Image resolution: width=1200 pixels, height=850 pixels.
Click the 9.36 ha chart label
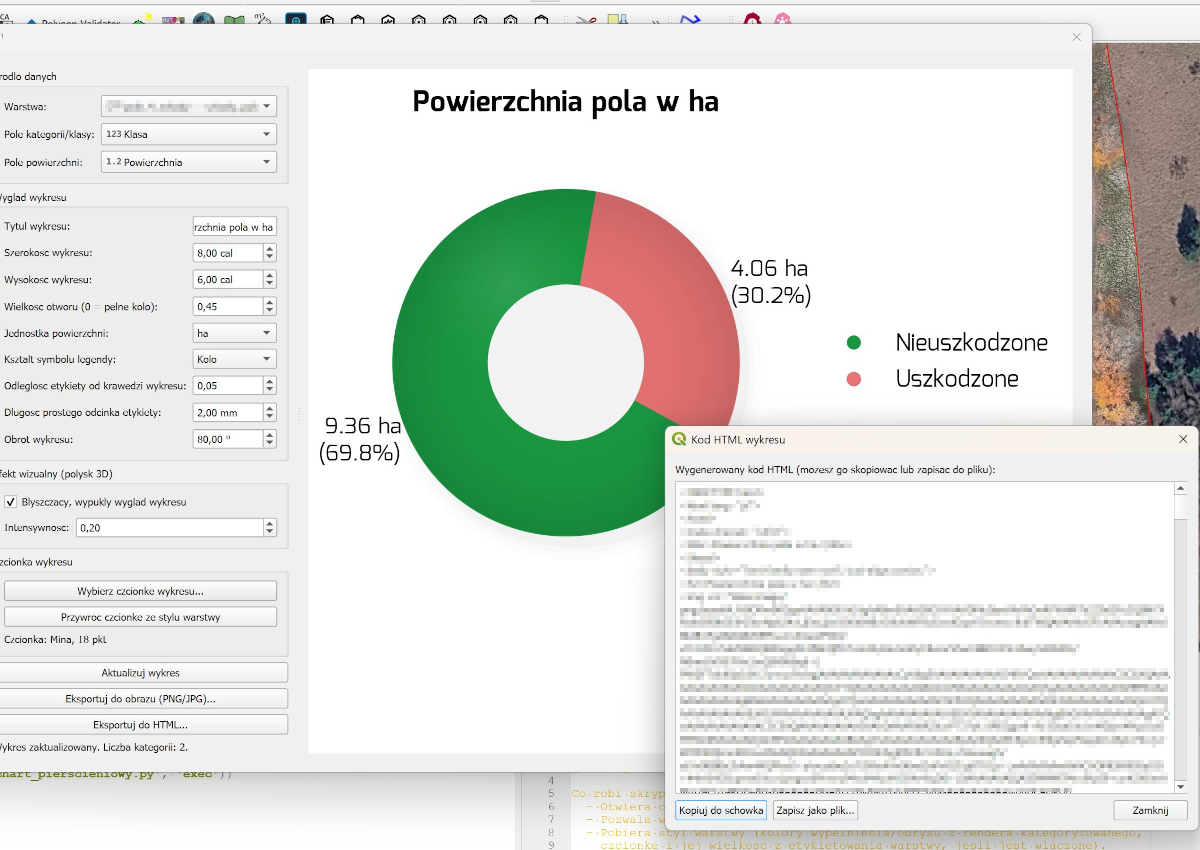pyautogui.click(x=360, y=440)
